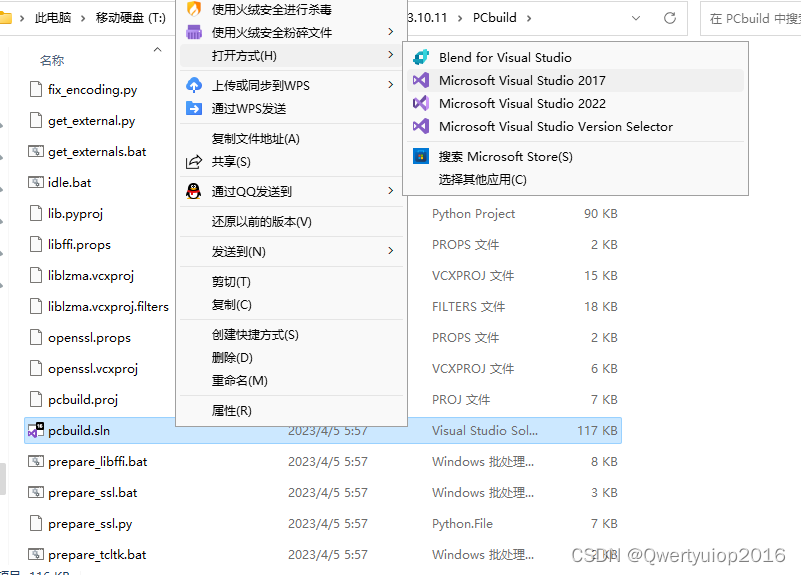This screenshot has width=801, height=575.
Task: Click the pcbuild.proj file icon
Action: pos(36,399)
